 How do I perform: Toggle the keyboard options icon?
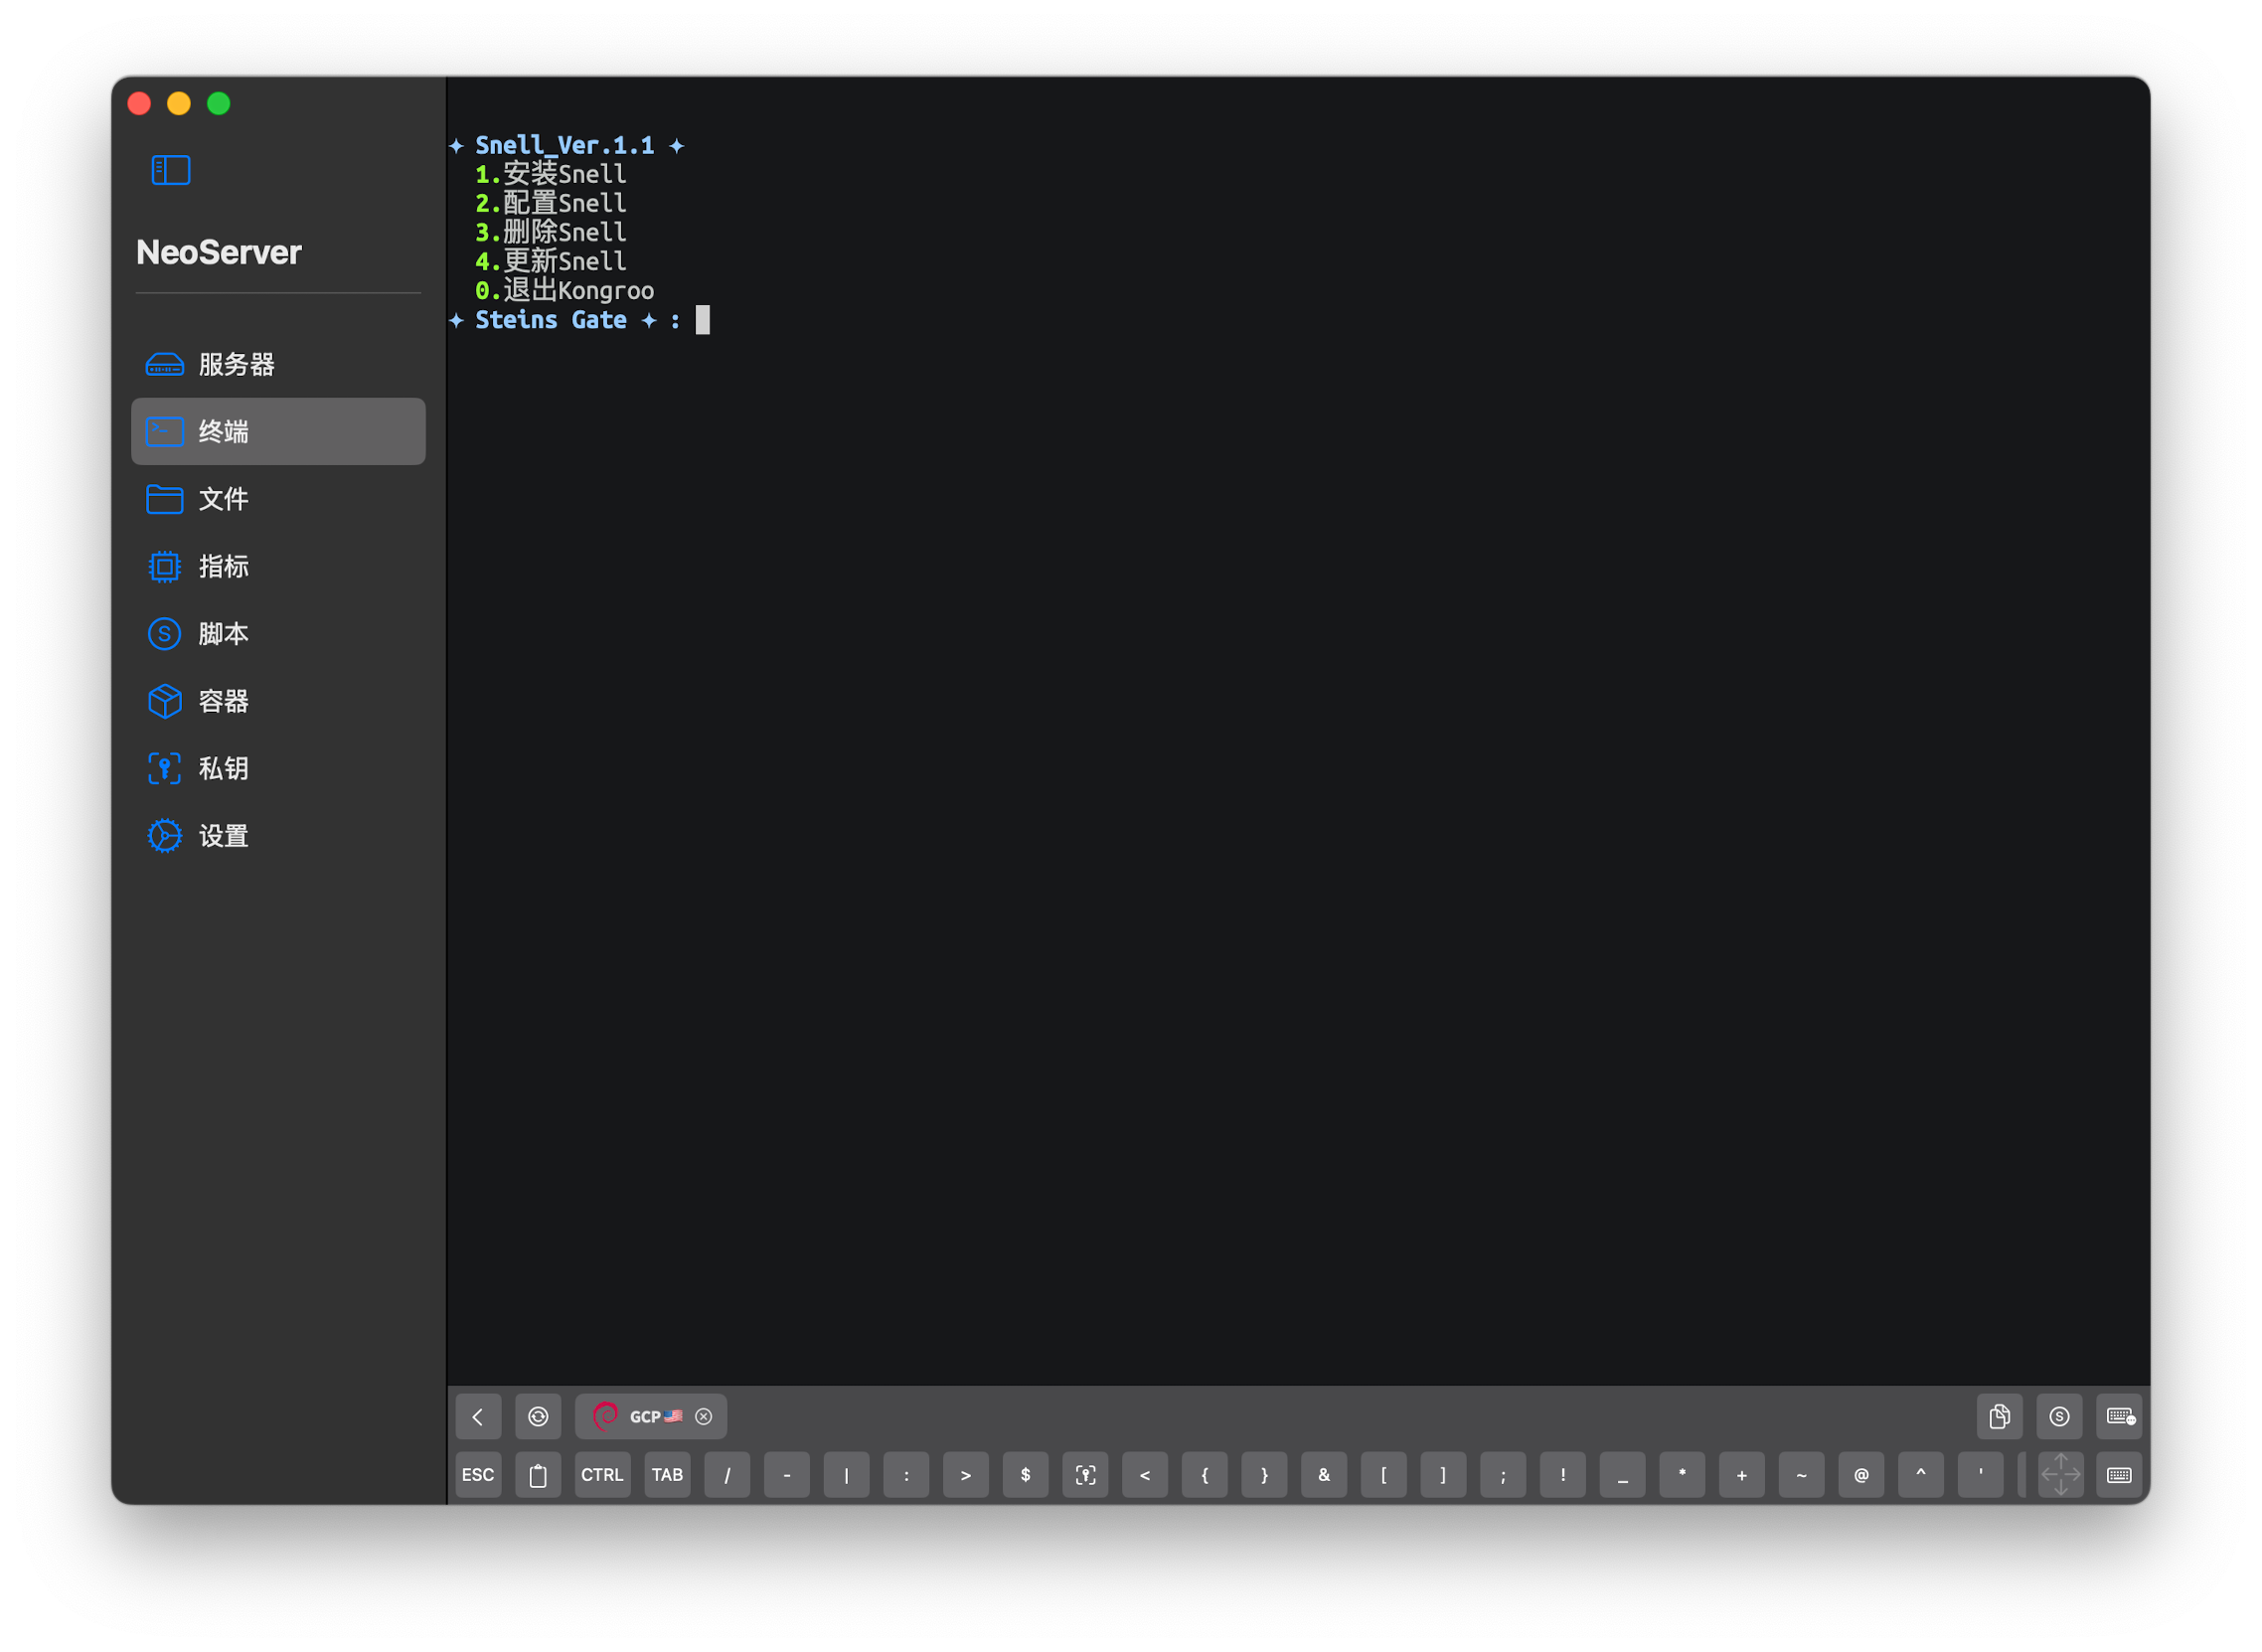2119,1416
